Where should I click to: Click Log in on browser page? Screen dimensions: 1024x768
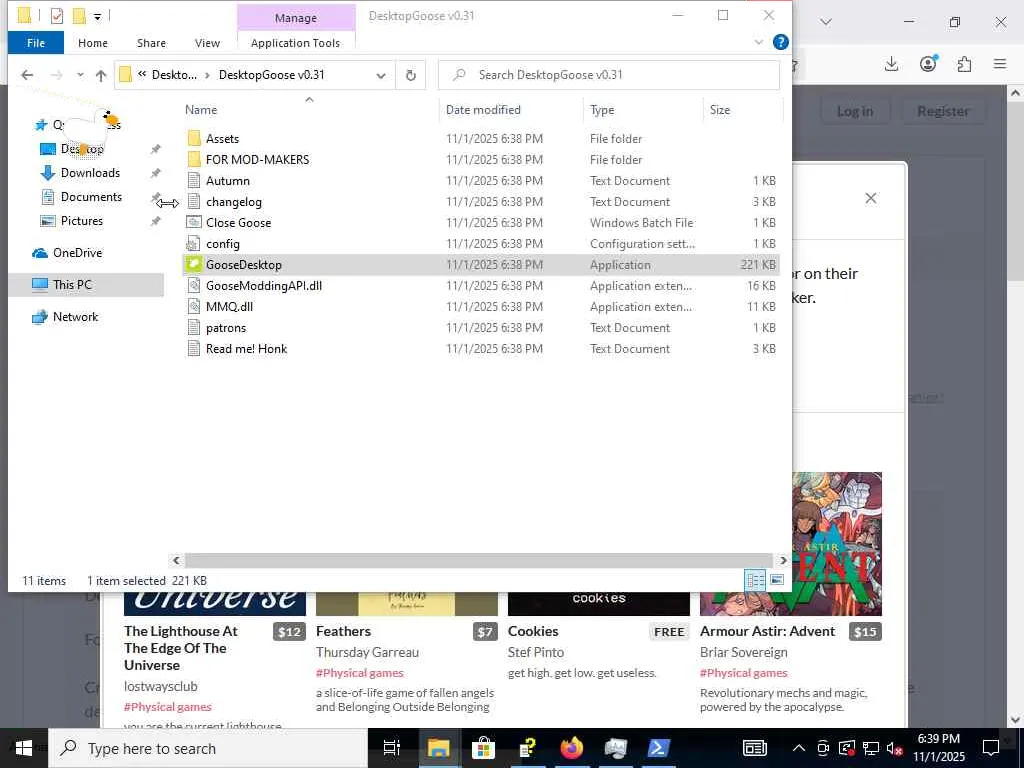click(x=854, y=112)
